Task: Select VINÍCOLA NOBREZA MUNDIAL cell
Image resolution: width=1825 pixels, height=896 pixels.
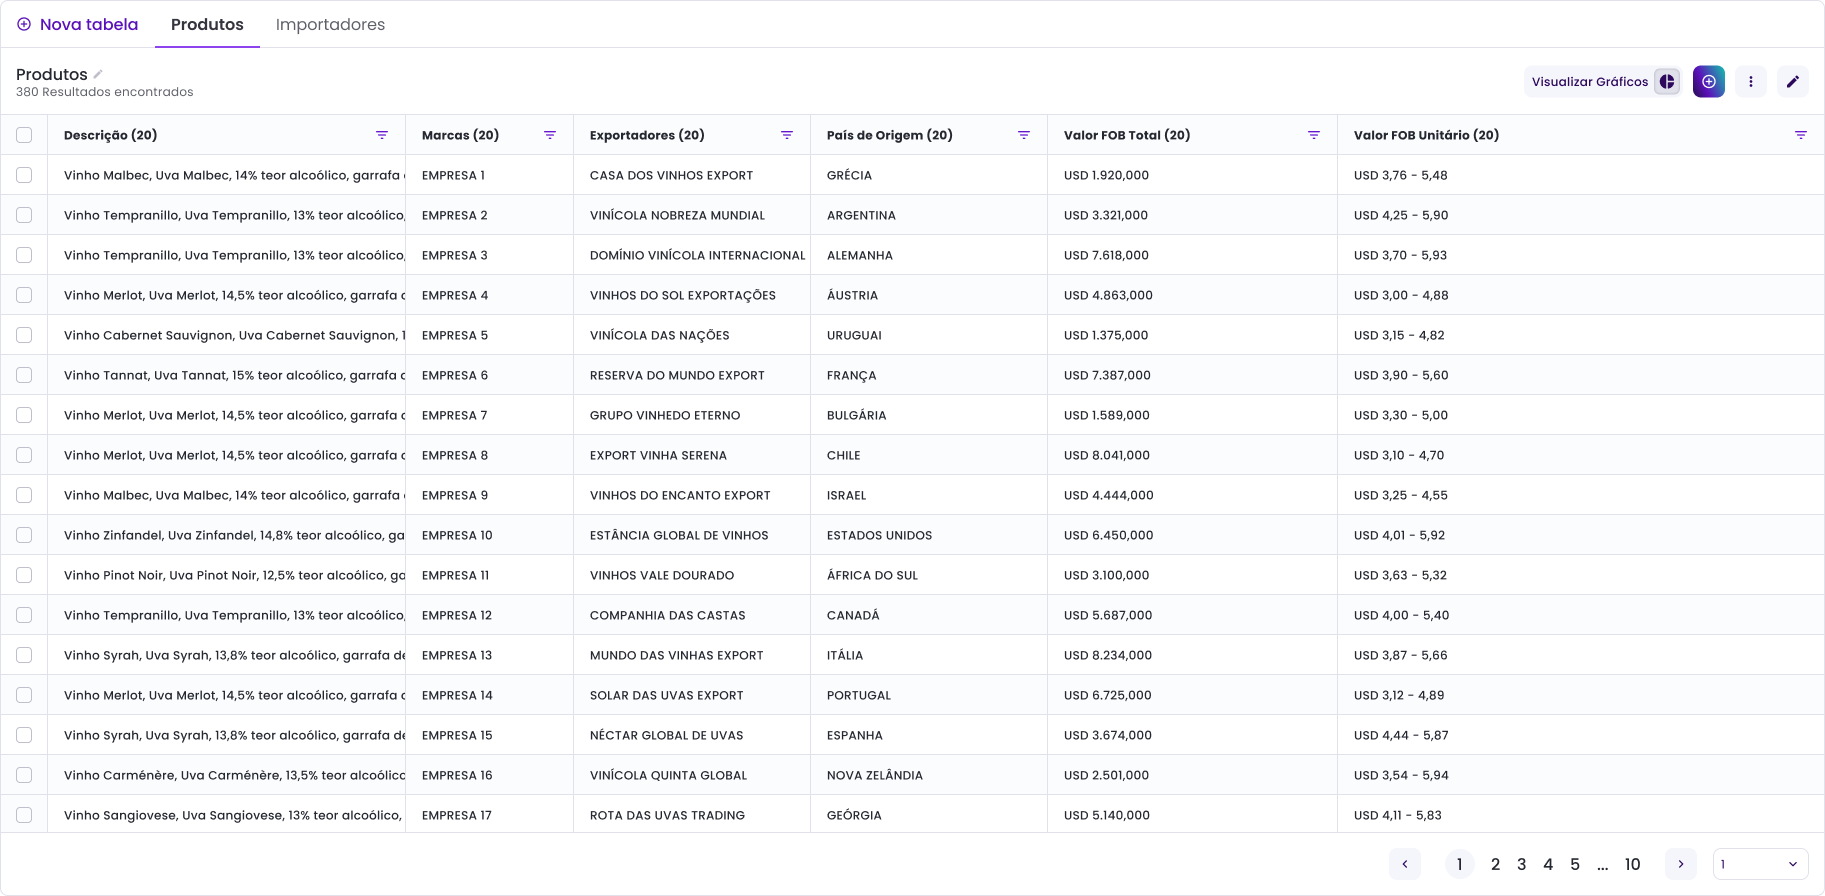Action: pyautogui.click(x=692, y=215)
